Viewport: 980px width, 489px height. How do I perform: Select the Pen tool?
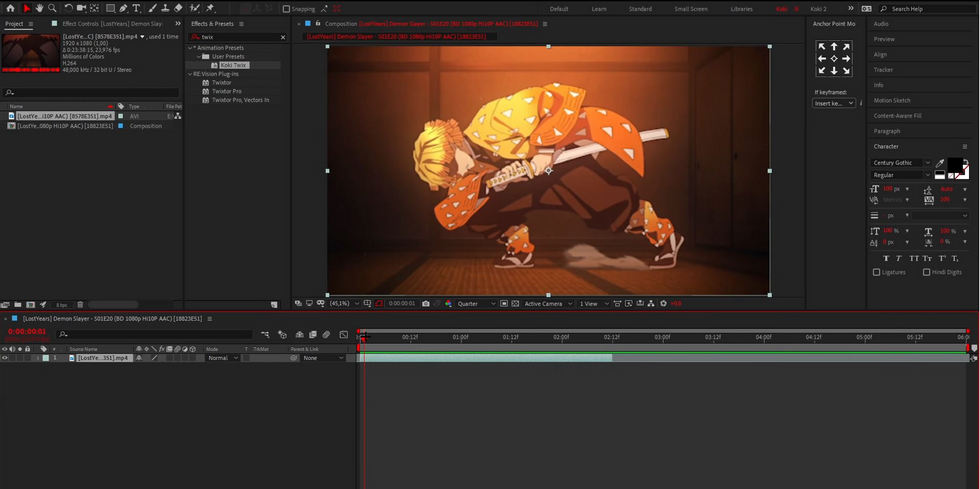pyautogui.click(x=123, y=8)
